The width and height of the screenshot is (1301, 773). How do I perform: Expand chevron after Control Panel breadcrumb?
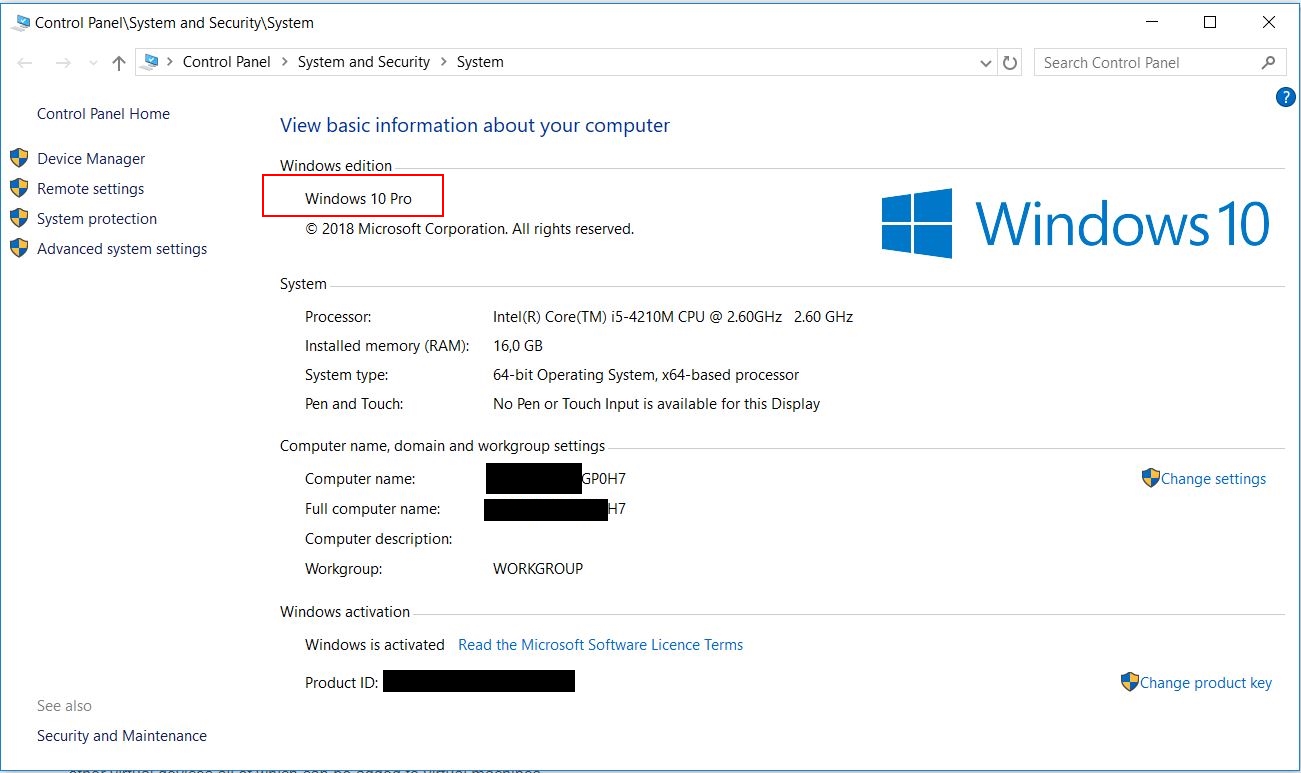point(284,62)
